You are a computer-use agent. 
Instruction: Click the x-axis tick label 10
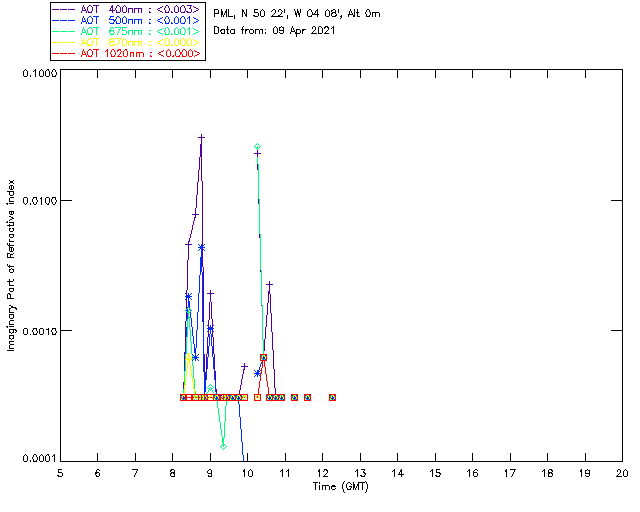(x=247, y=474)
